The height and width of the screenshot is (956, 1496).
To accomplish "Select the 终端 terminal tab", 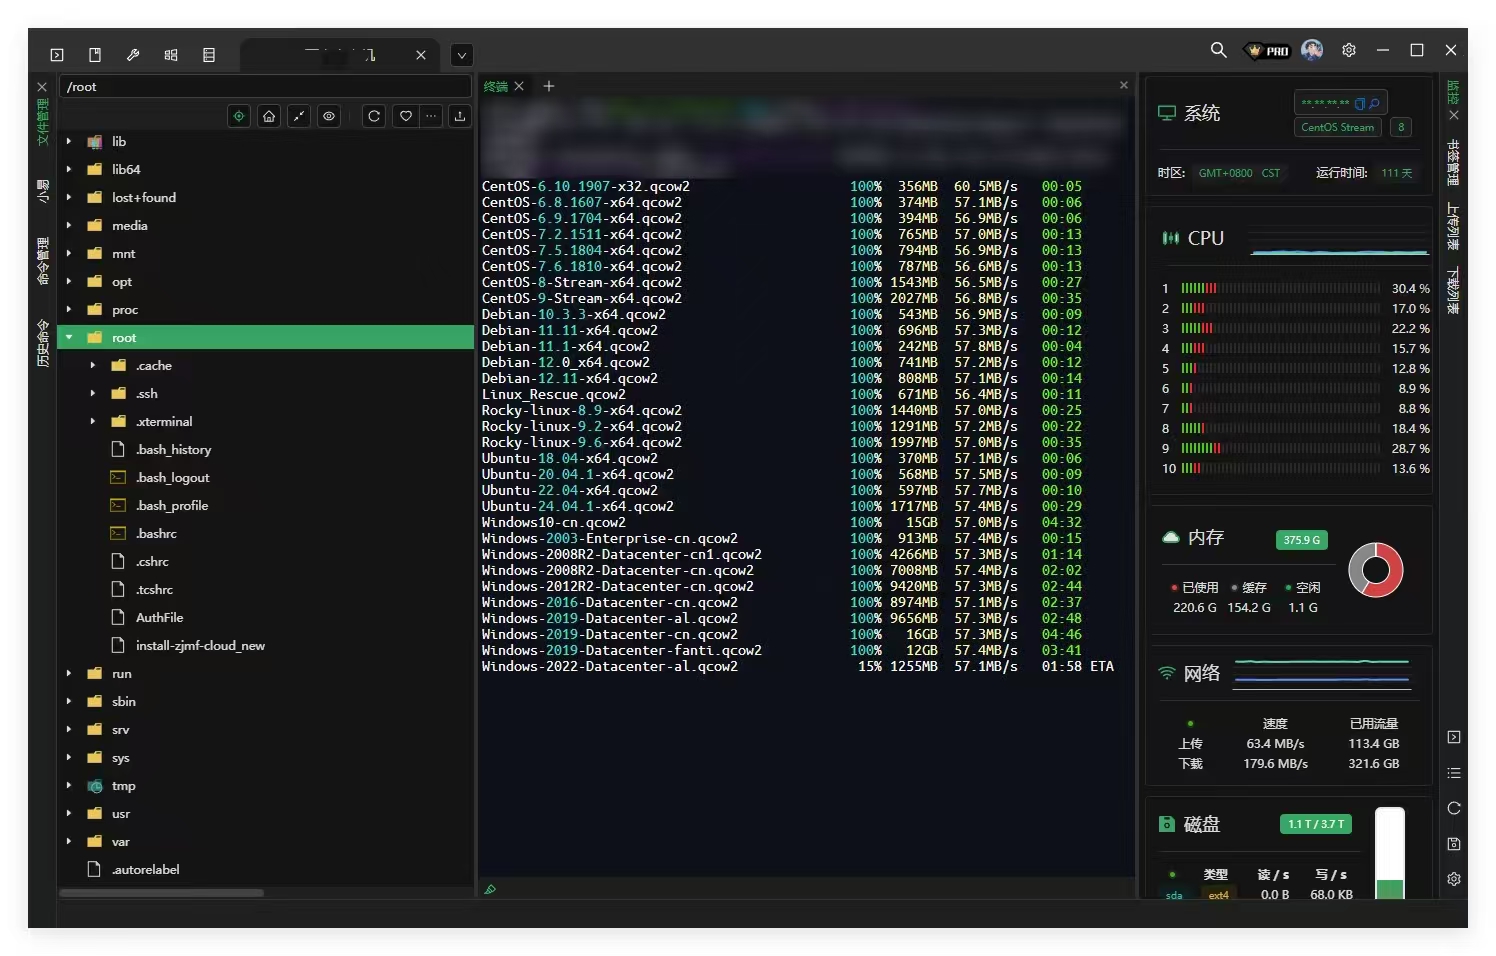I will [x=496, y=87].
